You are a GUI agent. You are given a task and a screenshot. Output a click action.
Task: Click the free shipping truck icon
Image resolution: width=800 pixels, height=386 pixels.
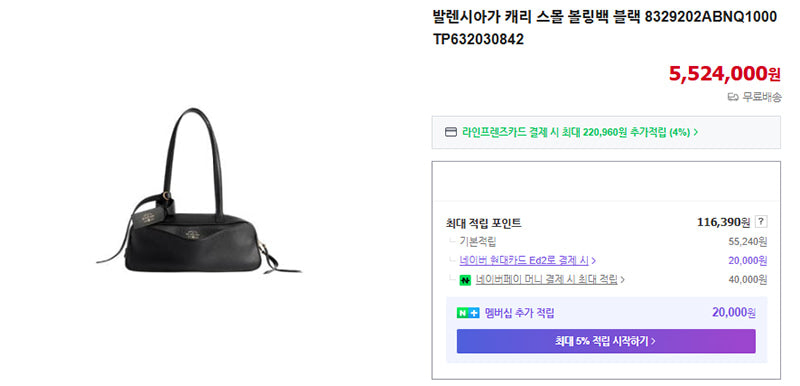[733, 97]
